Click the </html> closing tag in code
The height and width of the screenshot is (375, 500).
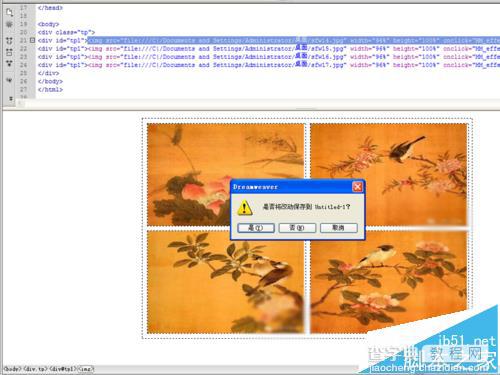(50, 89)
